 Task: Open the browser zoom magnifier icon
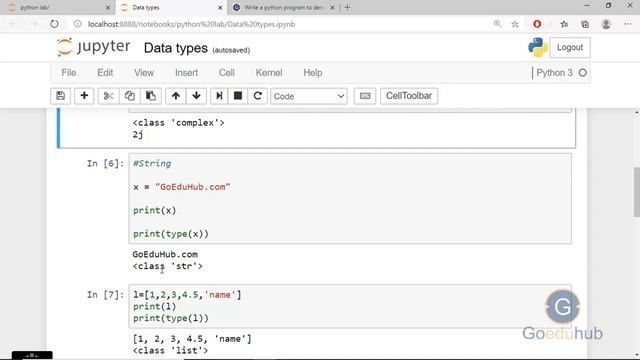tap(497, 24)
